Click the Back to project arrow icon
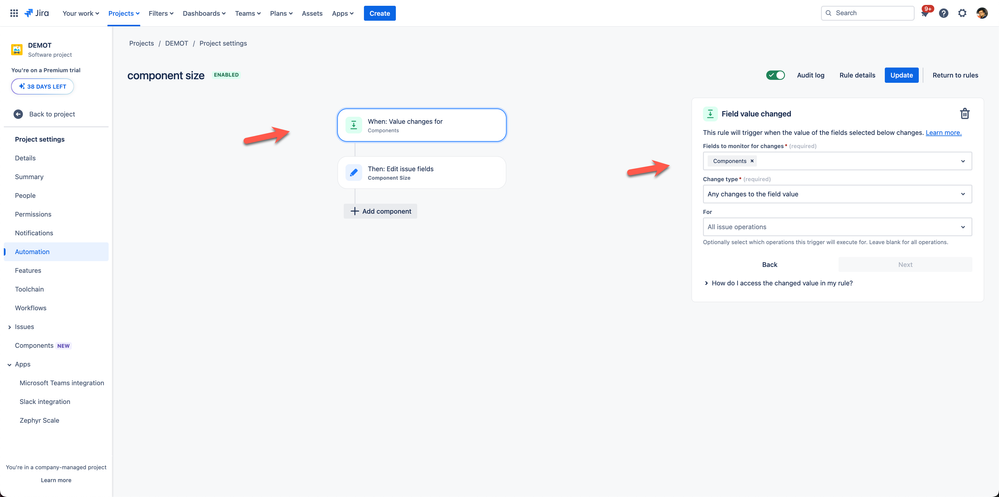This screenshot has width=999, height=497. (x=18, y=114)
